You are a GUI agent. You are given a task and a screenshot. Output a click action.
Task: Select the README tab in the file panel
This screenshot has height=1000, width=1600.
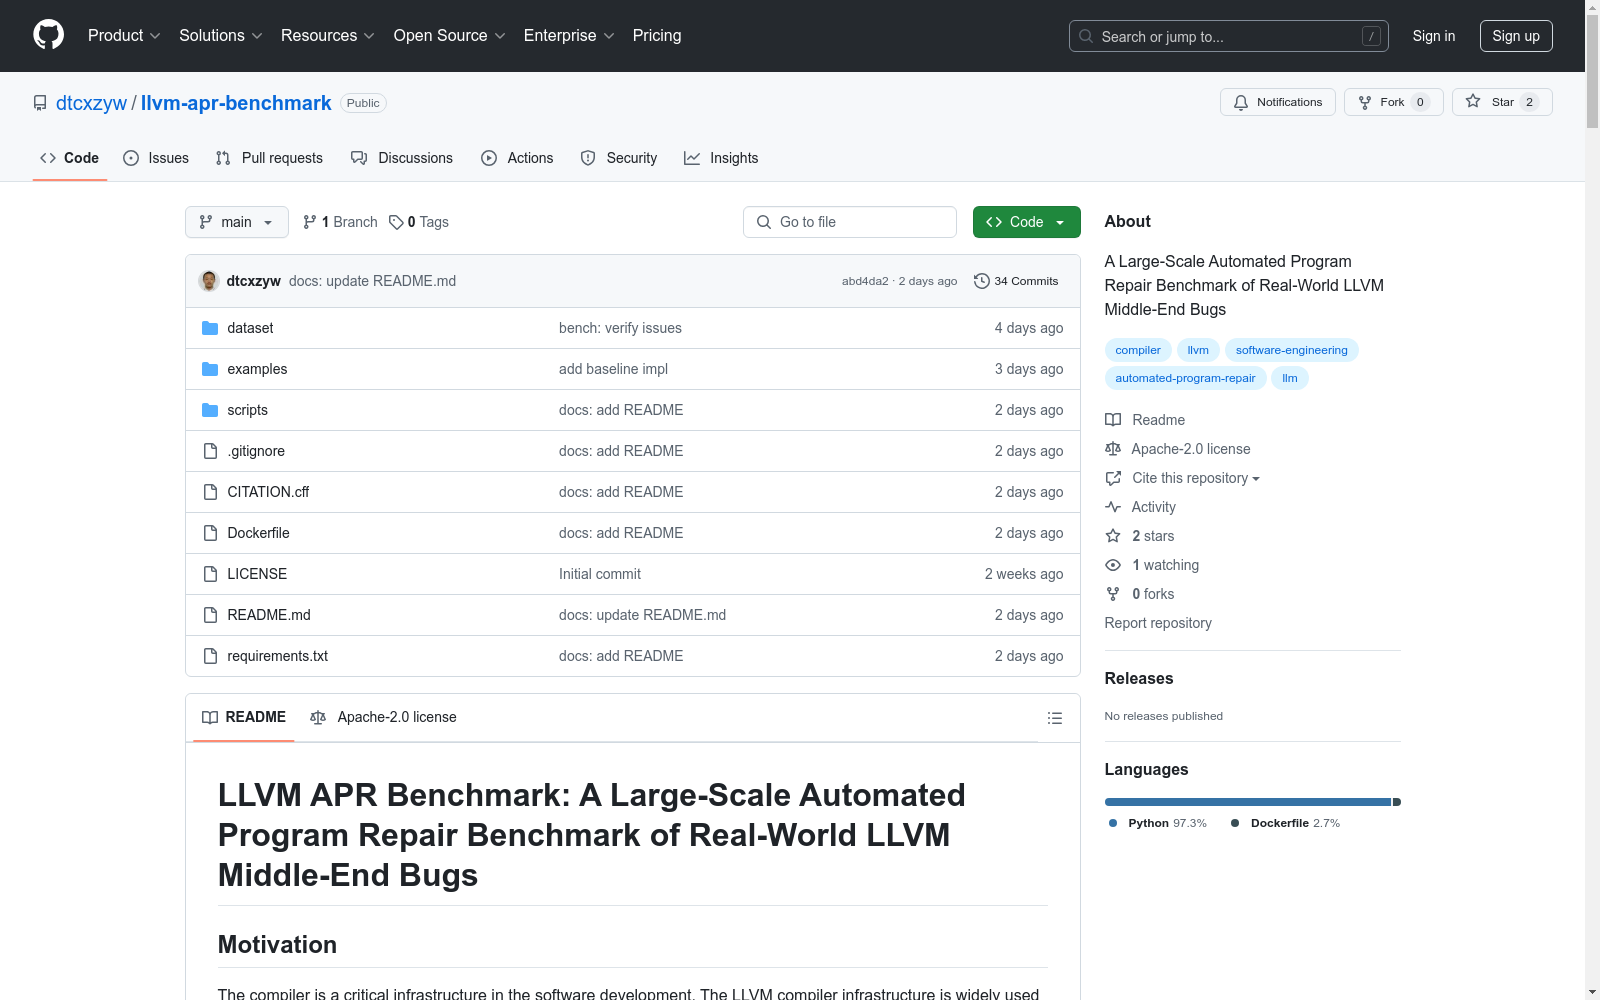tap(244, 717)
